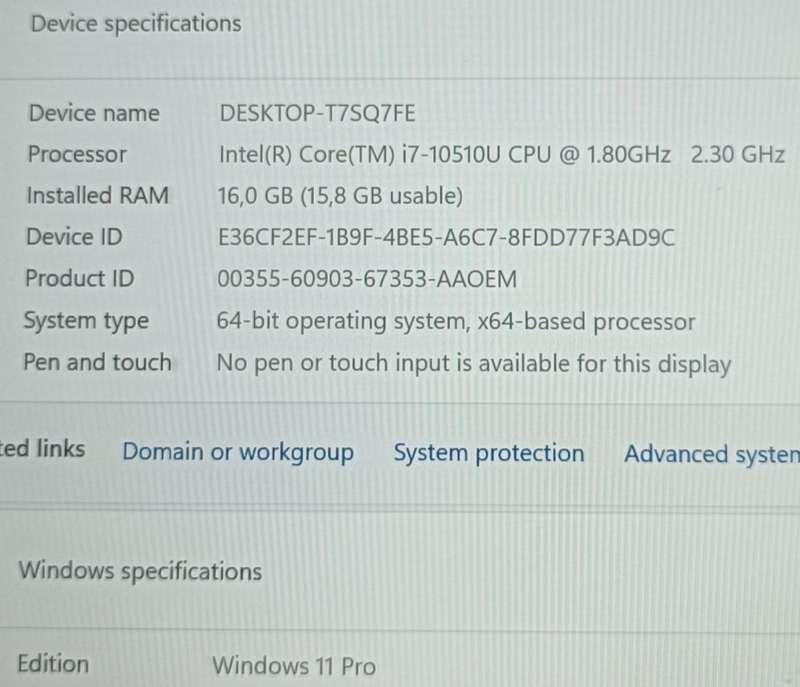
Task: Click the Processor label
Action: [x=77, y=155]
